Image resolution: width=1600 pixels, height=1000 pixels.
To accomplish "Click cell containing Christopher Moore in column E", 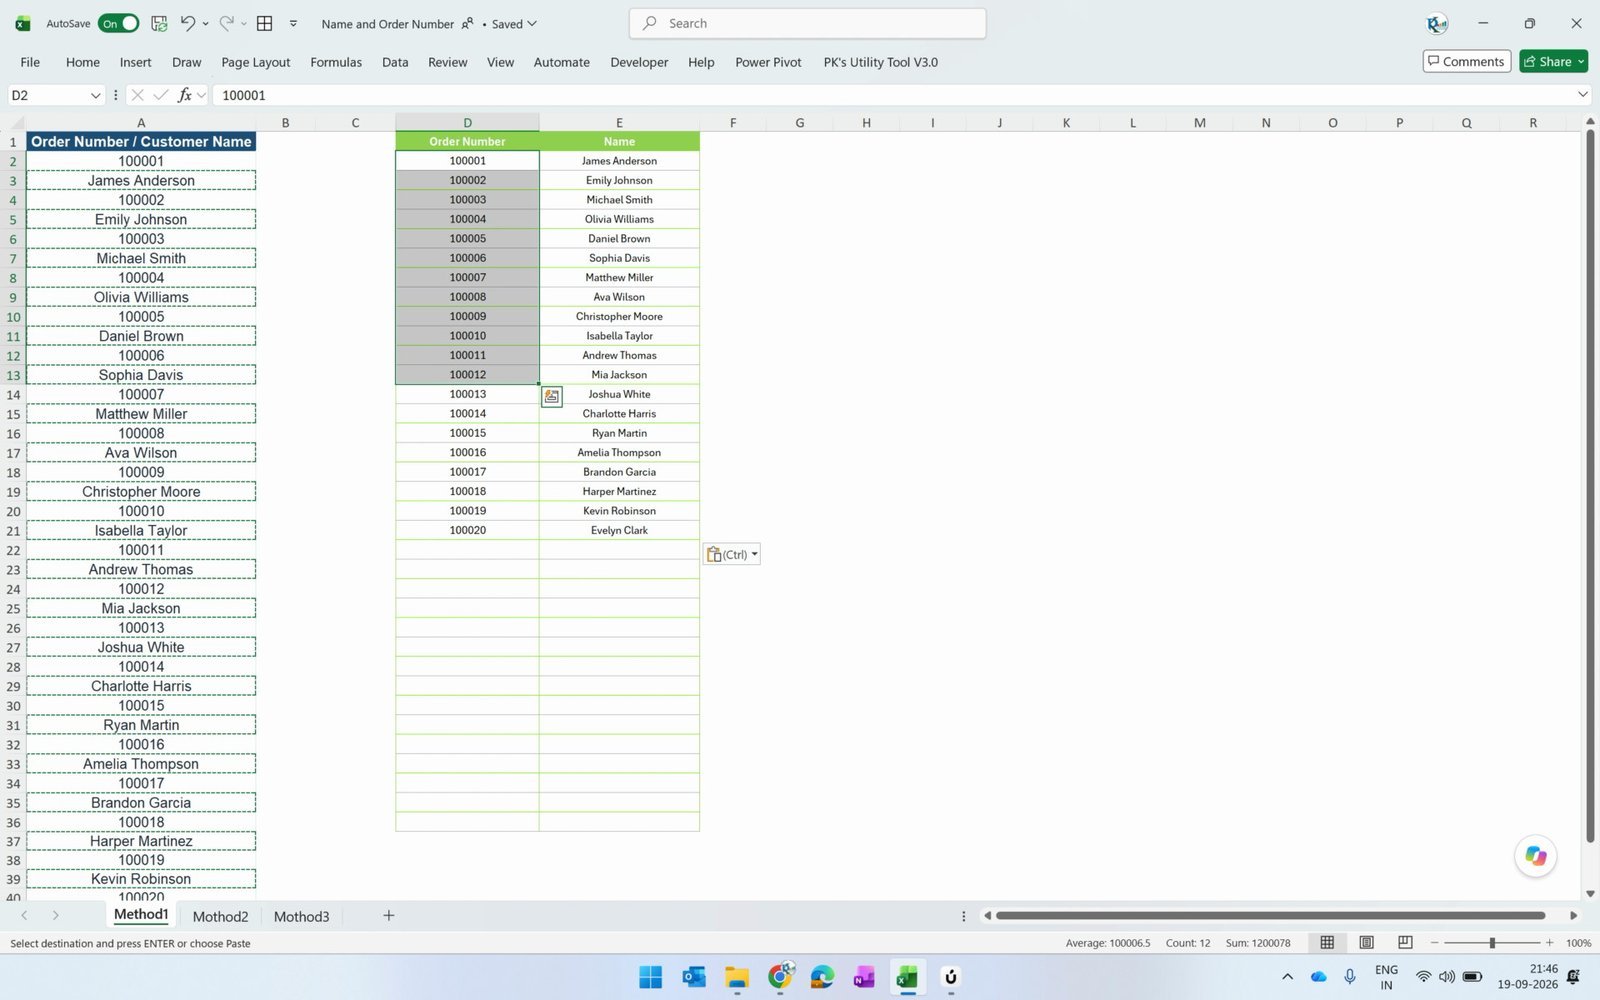I will click(619, 316).
